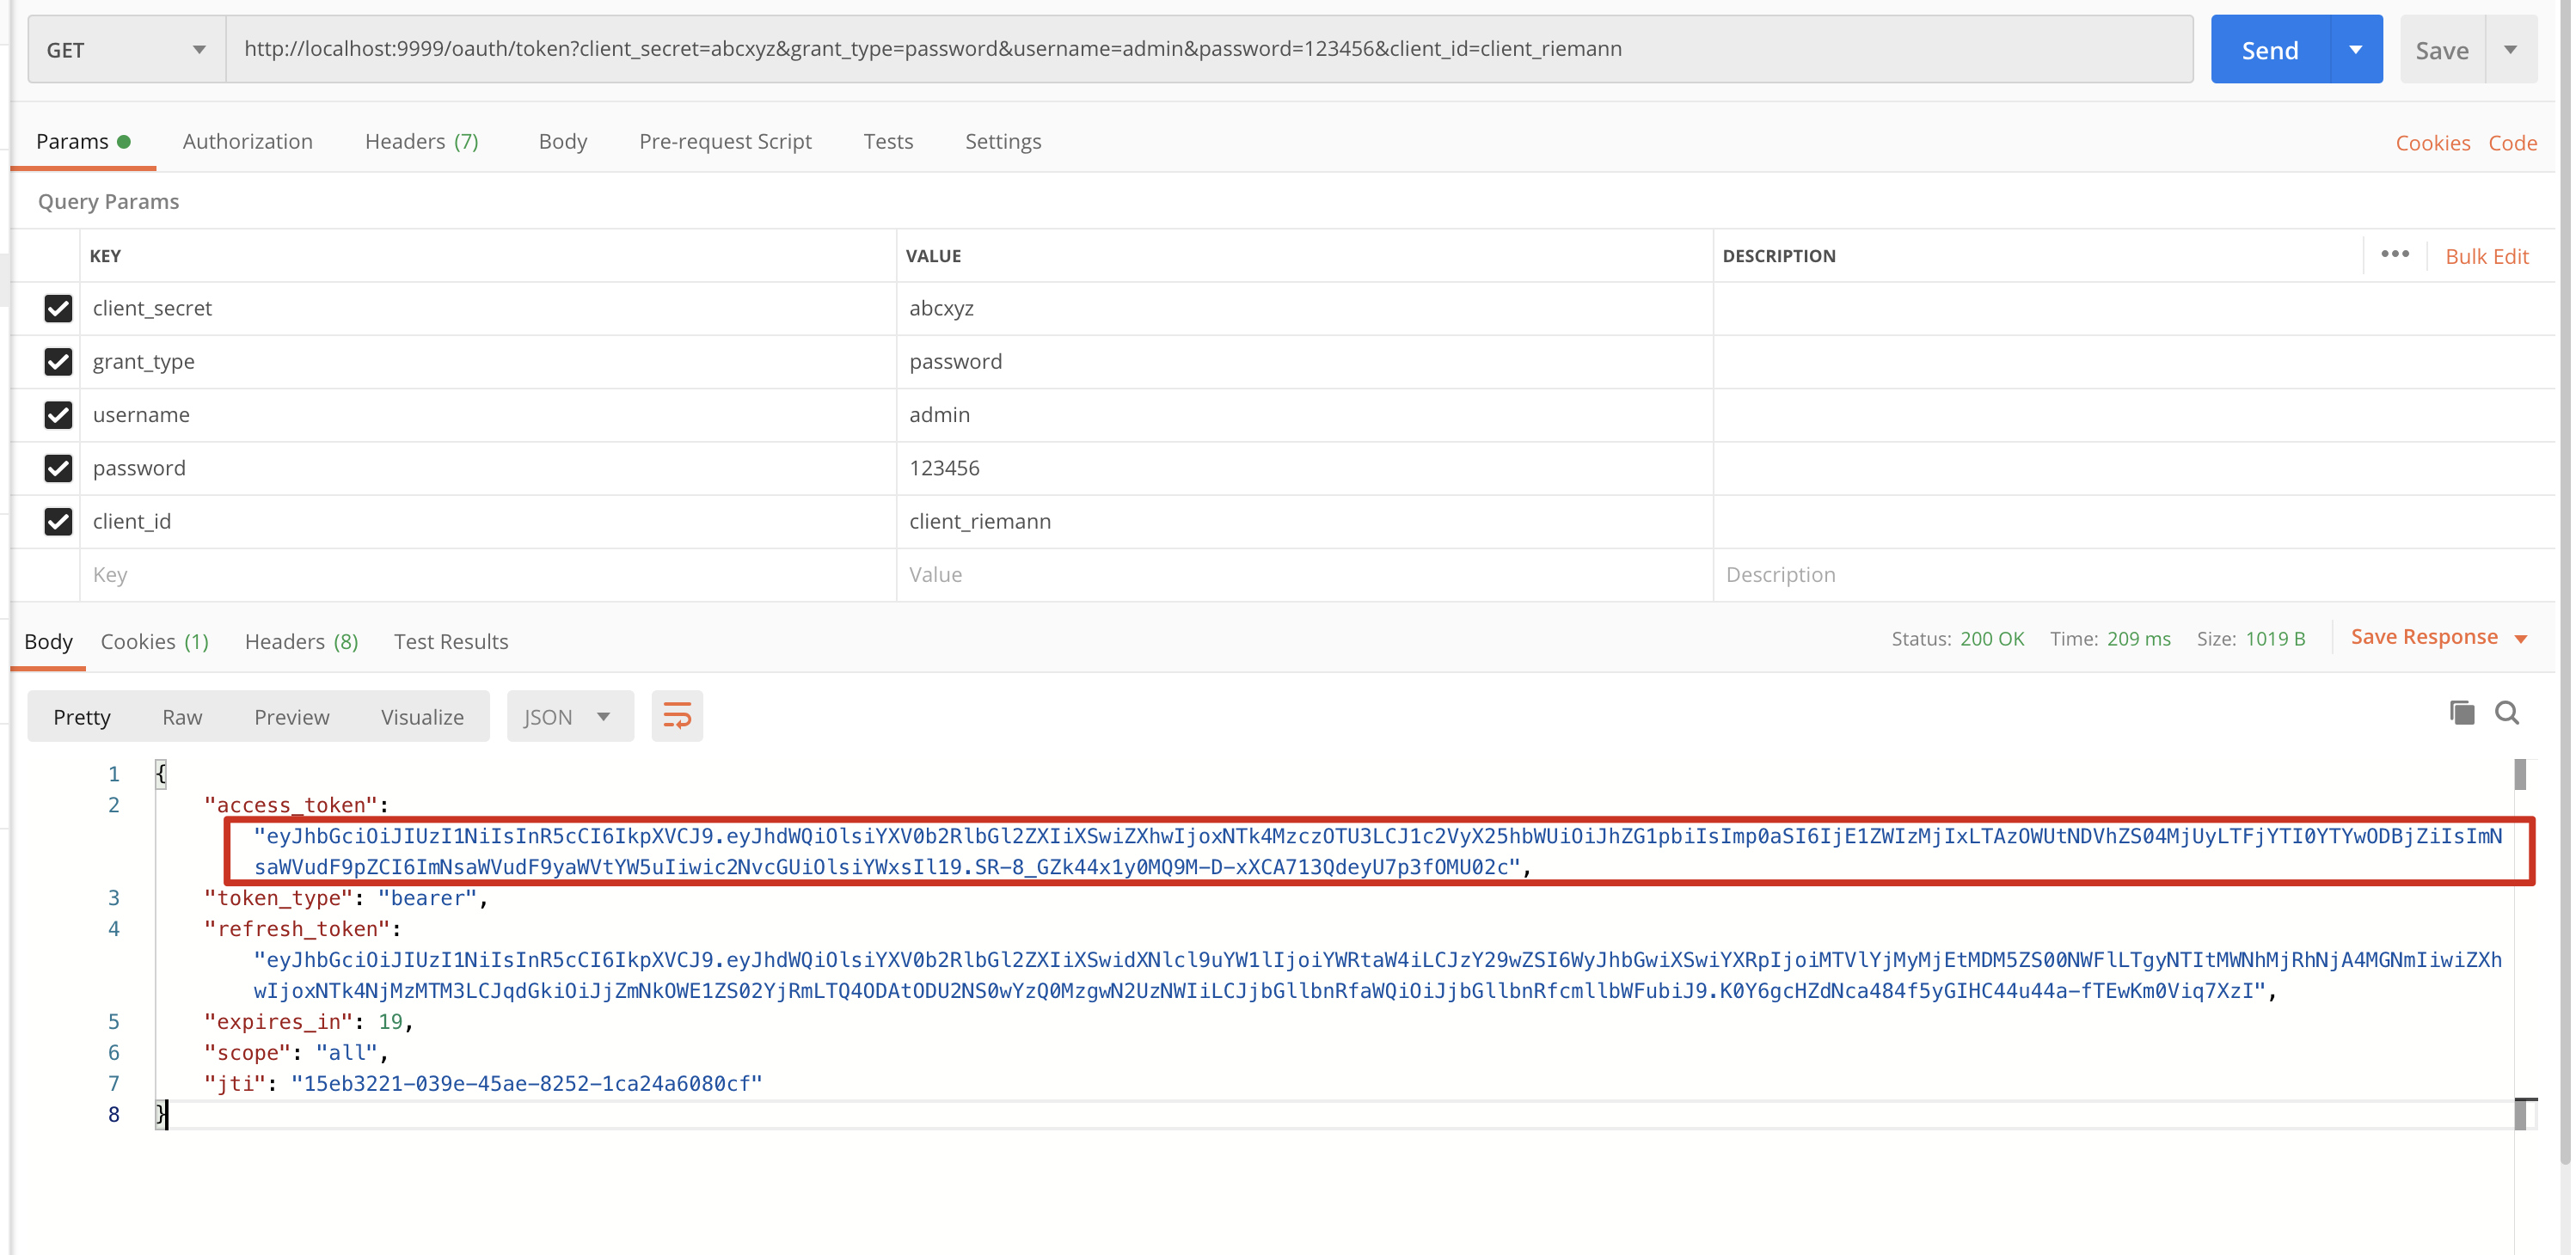The image size is (2576, 1255).
Task: Expand the Send button dropdown arrow
Action: pos(2356,49)
